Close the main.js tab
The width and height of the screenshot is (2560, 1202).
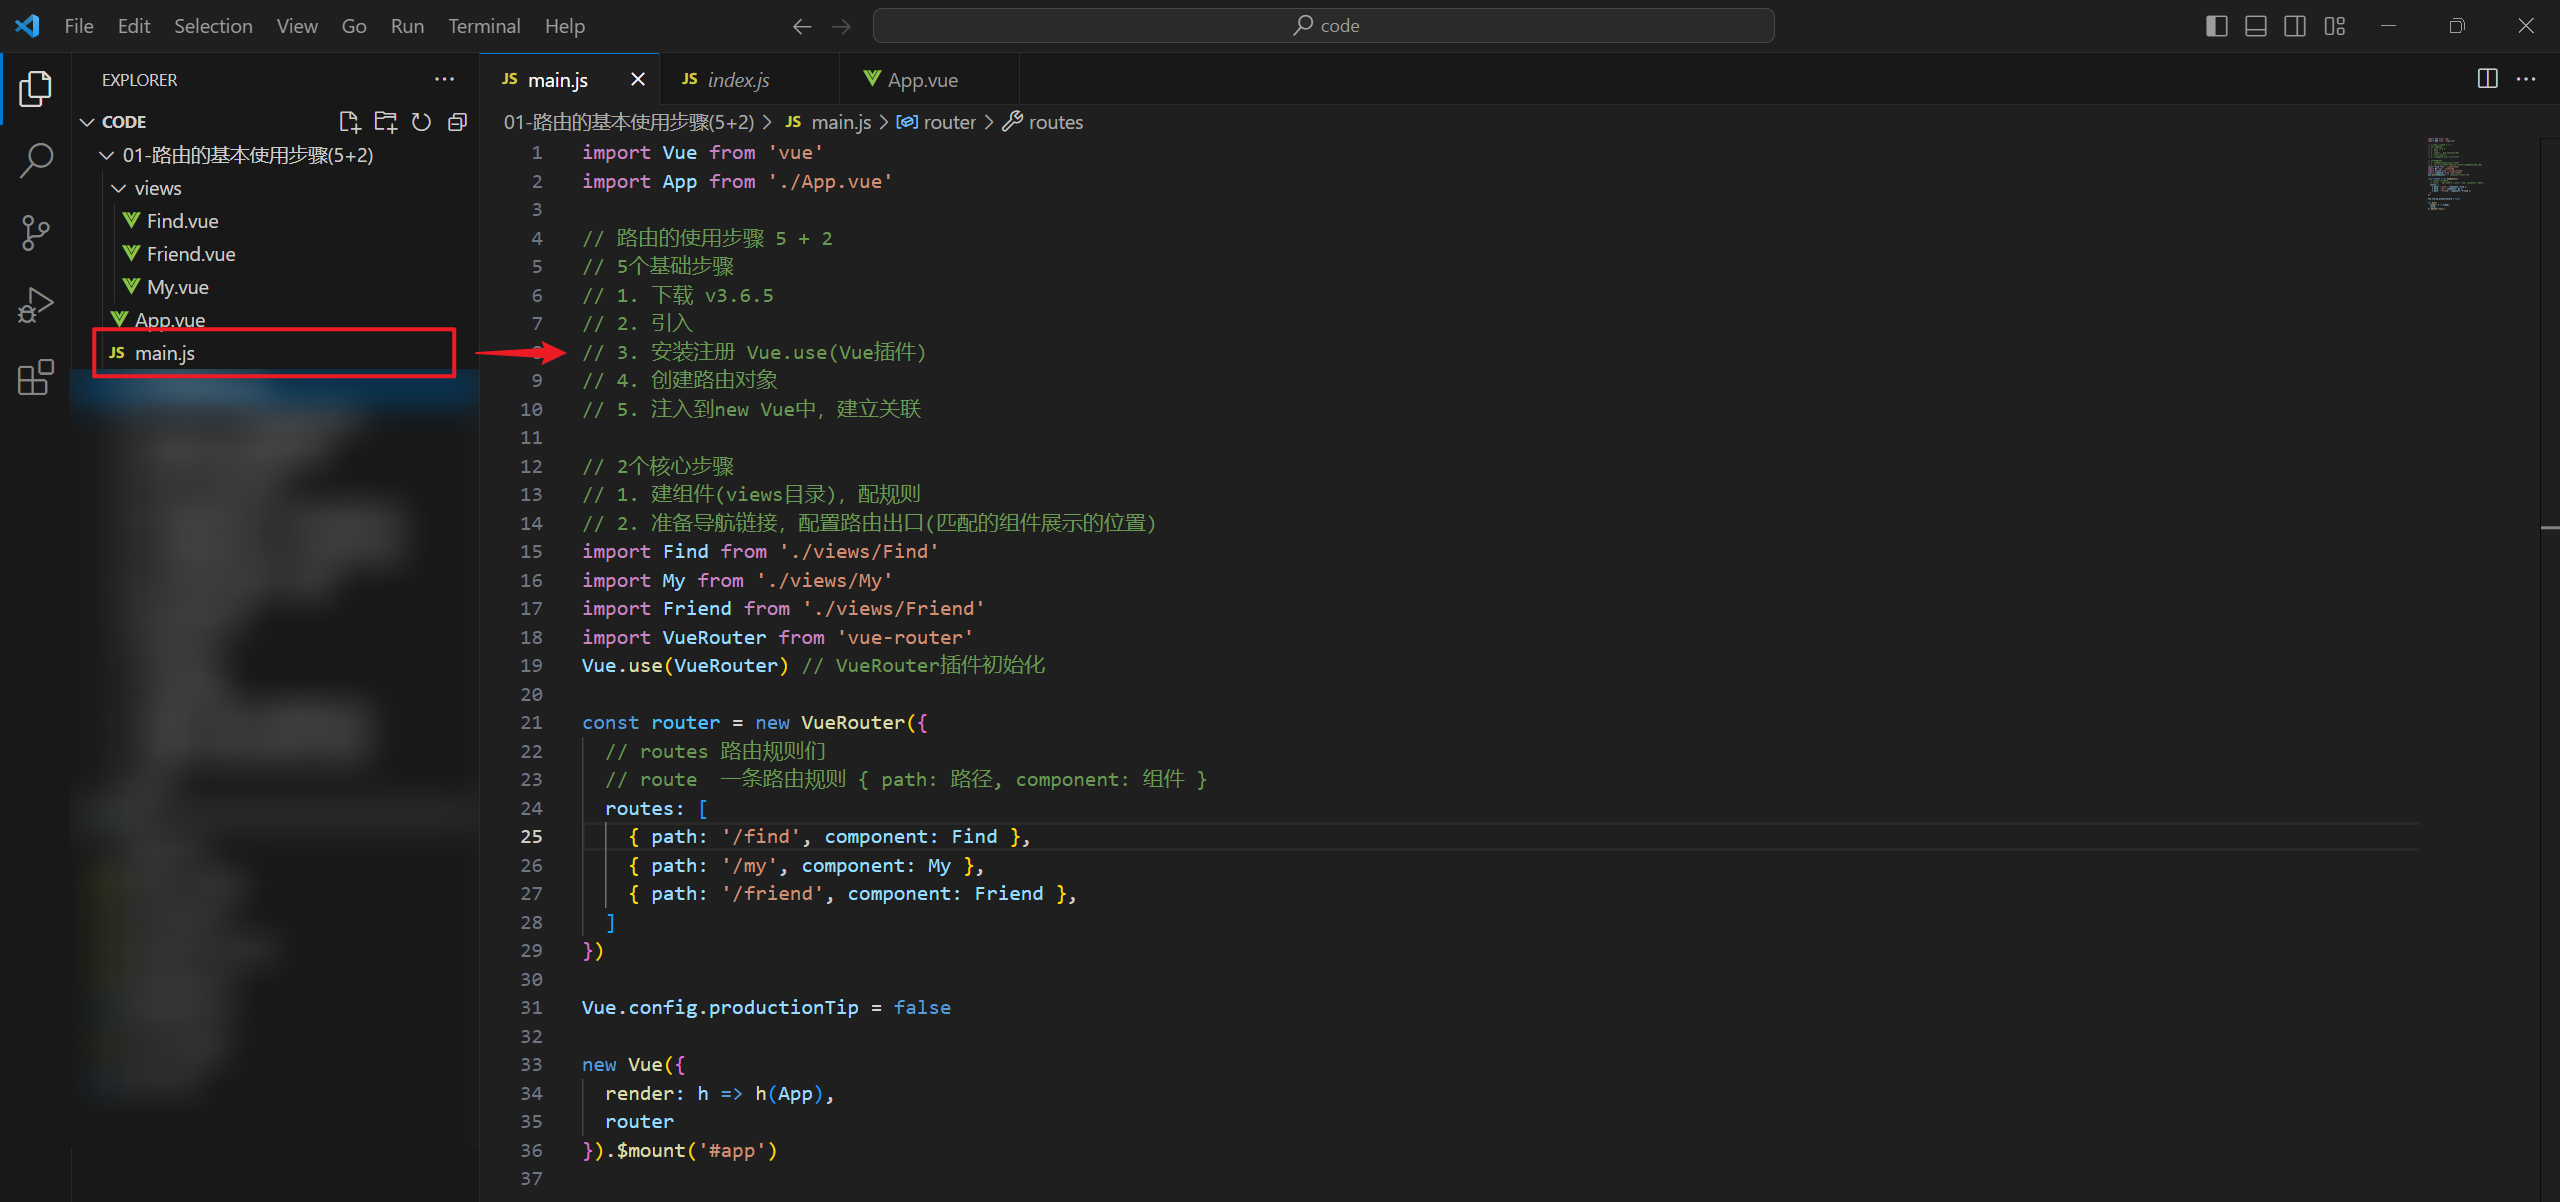tap(638, 79)
